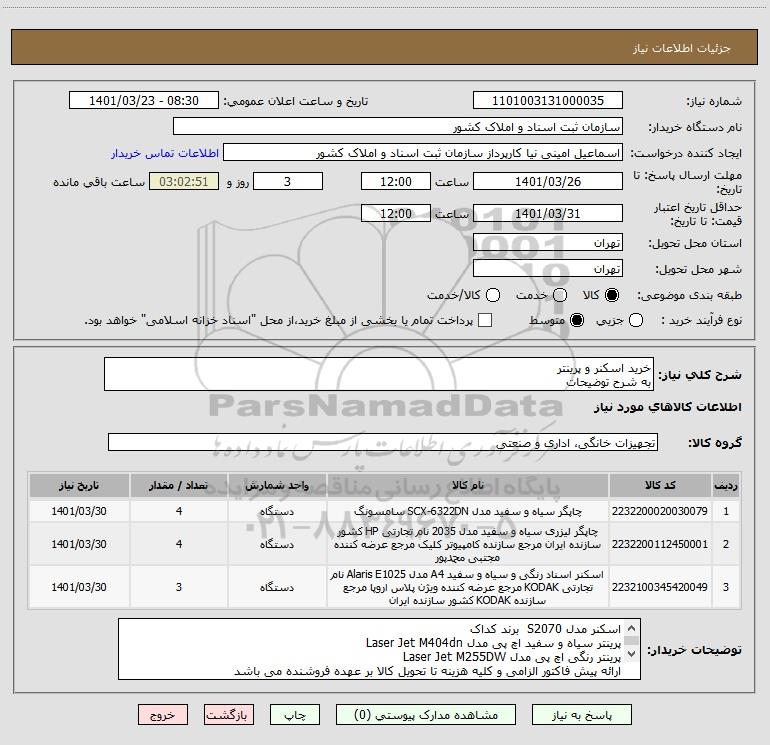Click the پاسخ به نیاز button
The image size is (770, 745).
click(581, 715)
